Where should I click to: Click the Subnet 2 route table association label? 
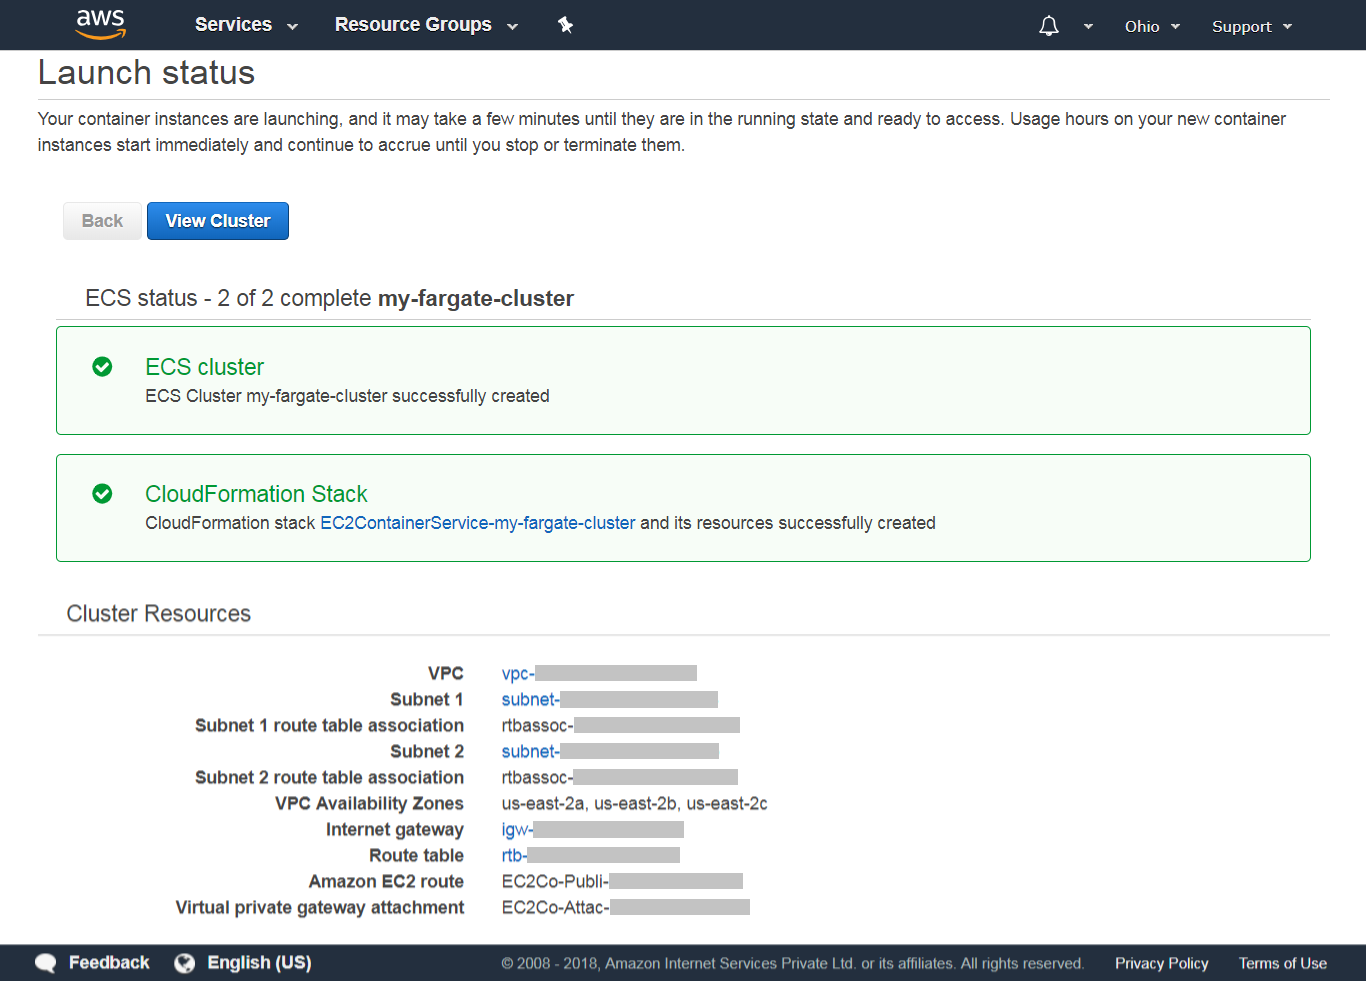329,778
